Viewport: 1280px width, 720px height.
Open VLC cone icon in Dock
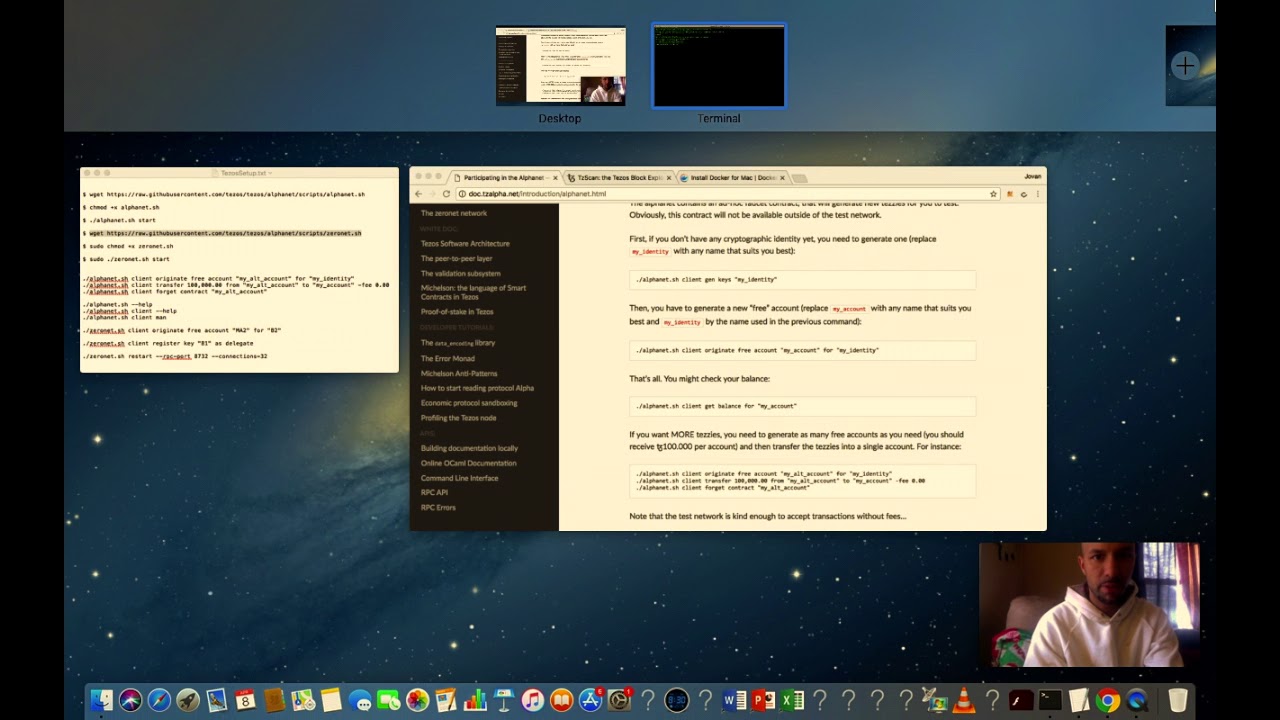(964, 701)
